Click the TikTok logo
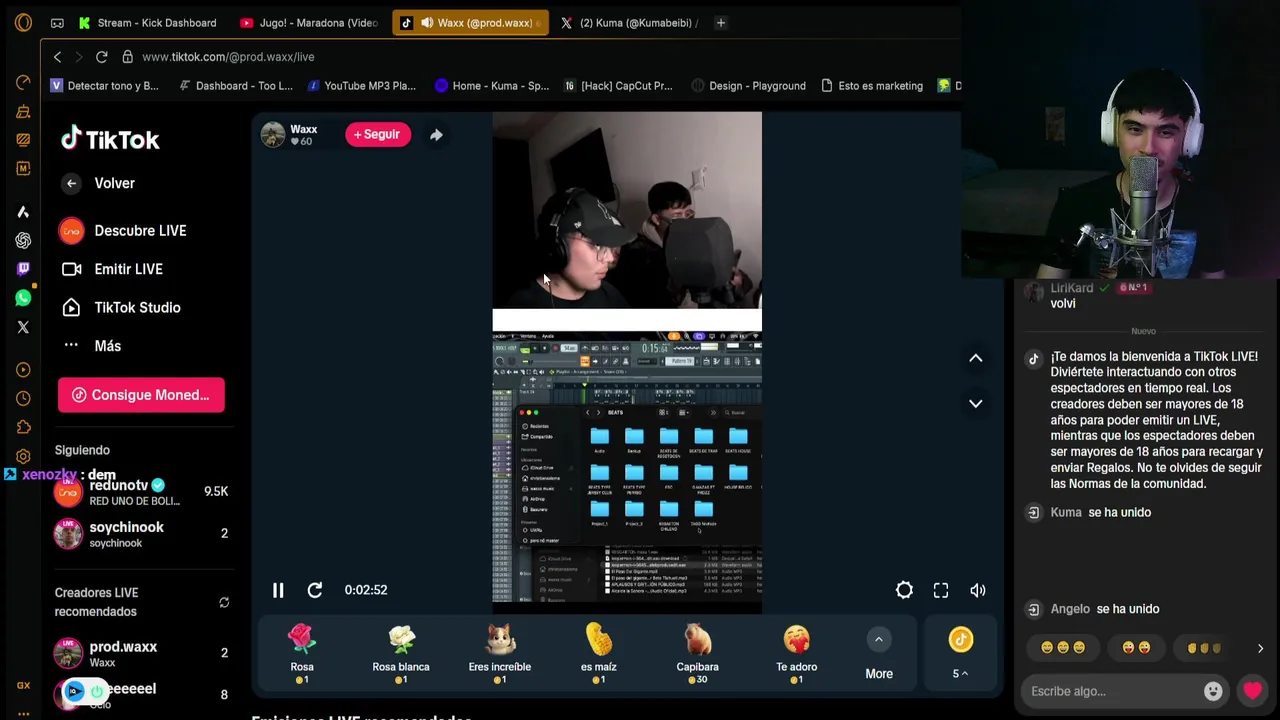Image resolution: width=1280 pixels, height=720 pixels. [110, 139]
